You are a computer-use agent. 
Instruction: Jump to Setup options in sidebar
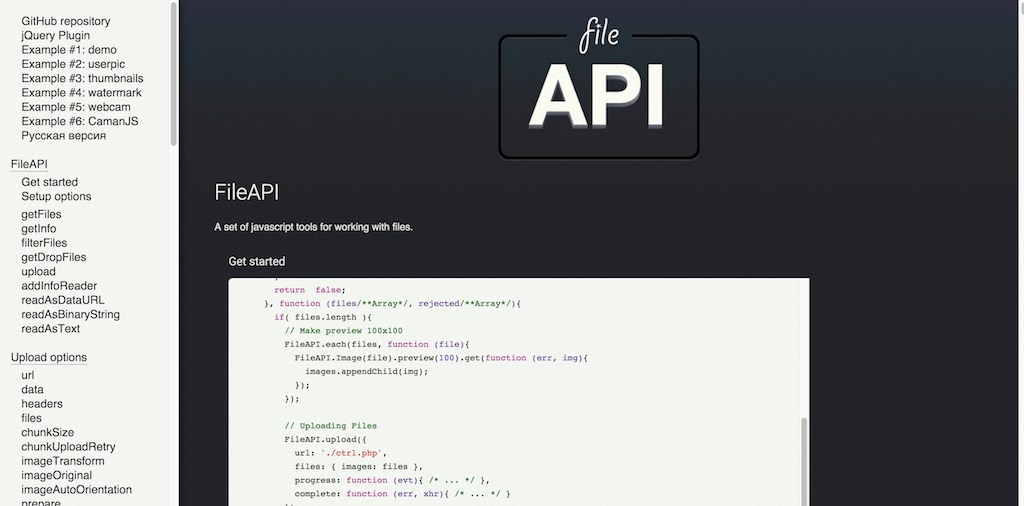56,197
